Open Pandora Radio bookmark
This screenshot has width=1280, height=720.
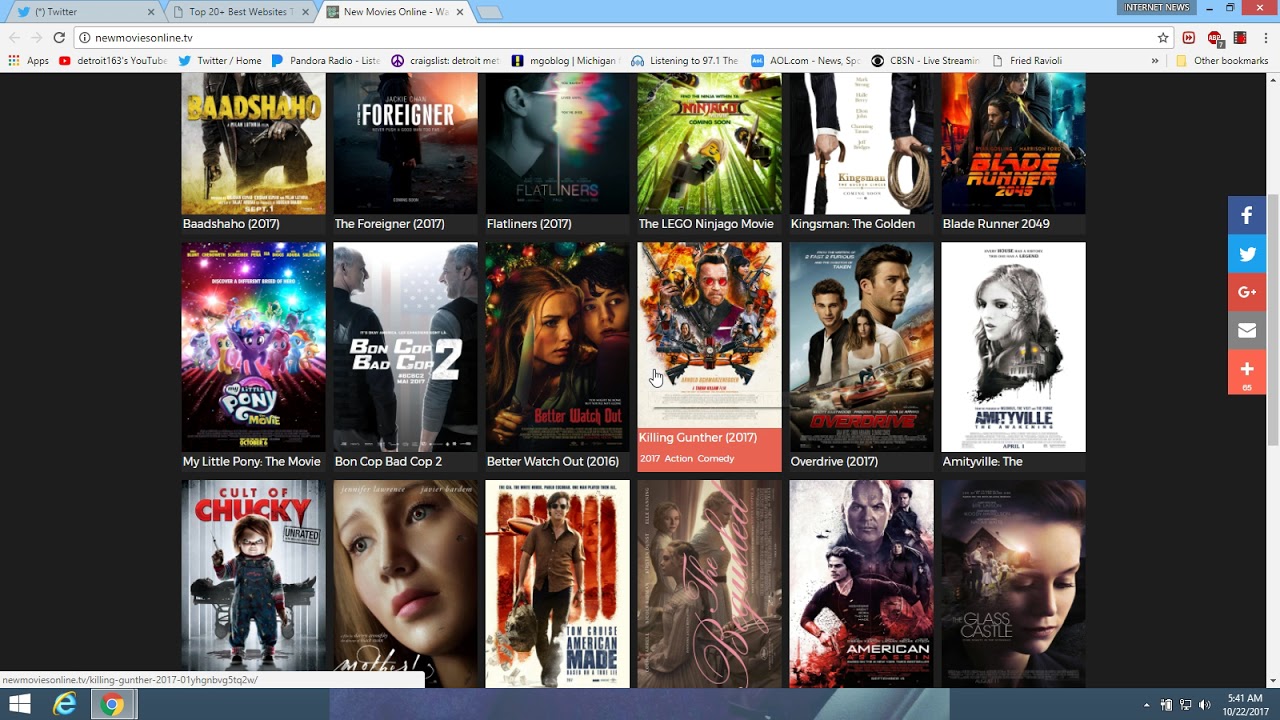[326, 61]
